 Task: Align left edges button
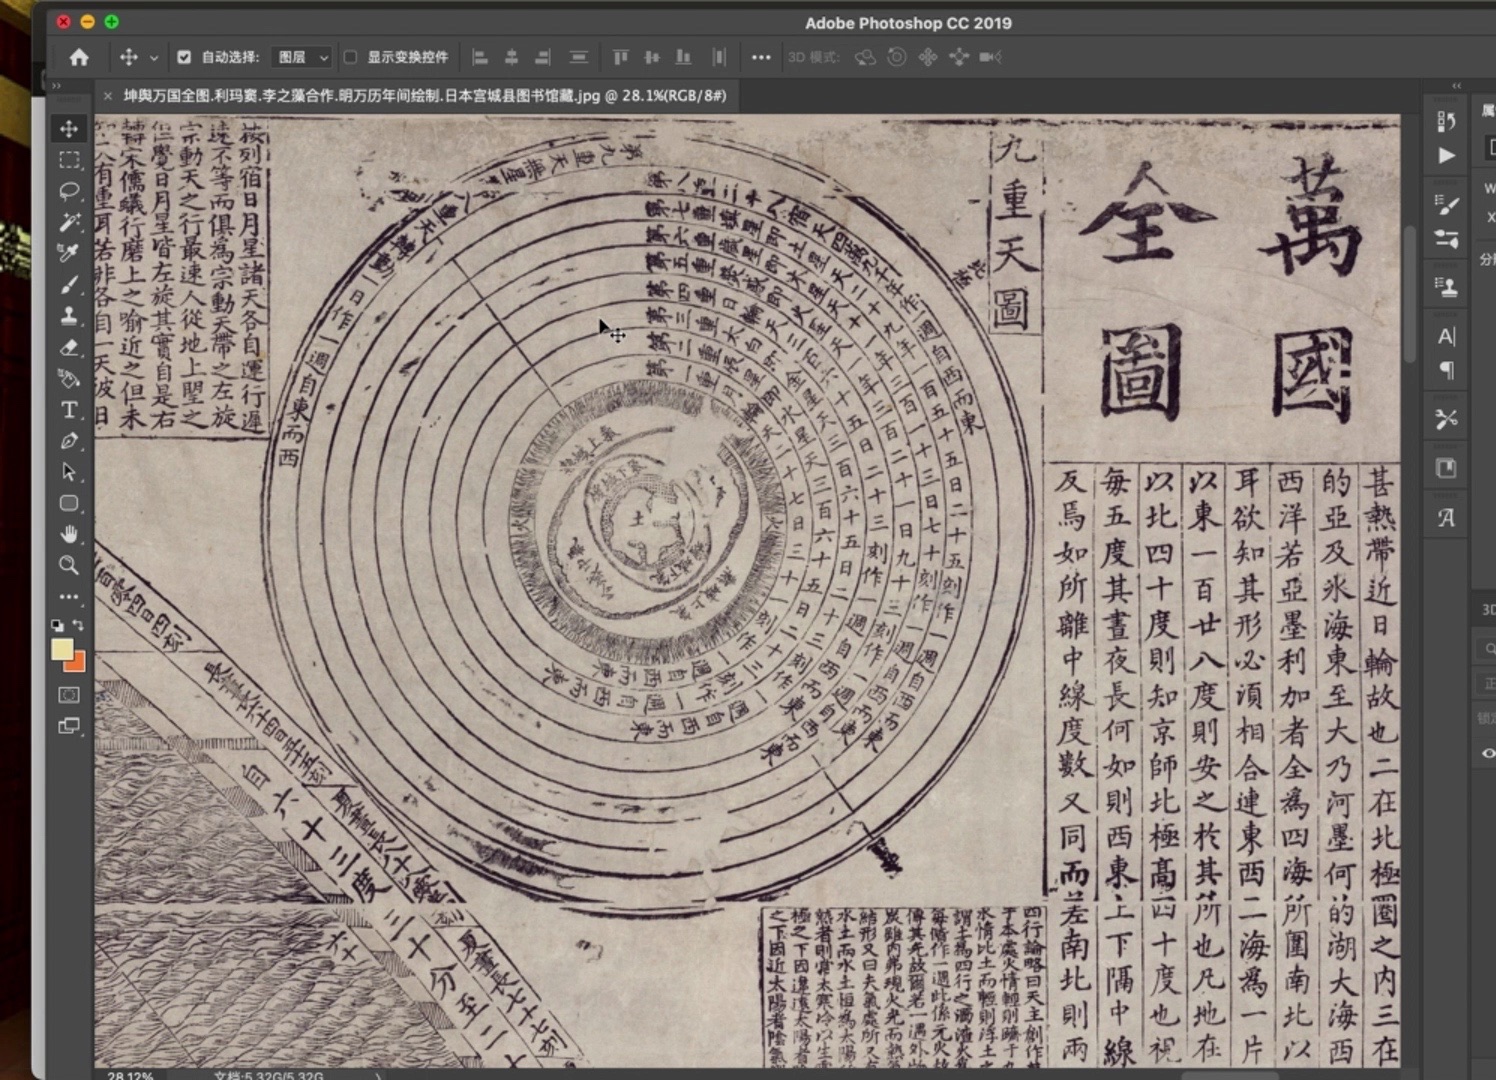480,57
